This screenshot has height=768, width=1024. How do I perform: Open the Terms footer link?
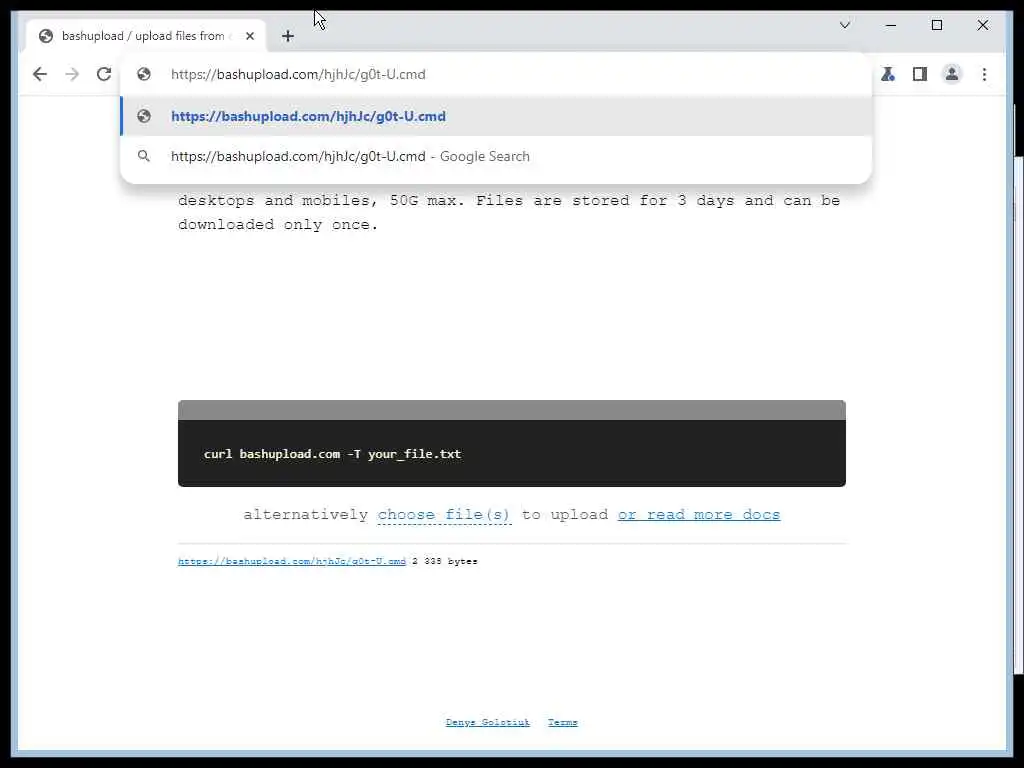[x=562, y=722]
